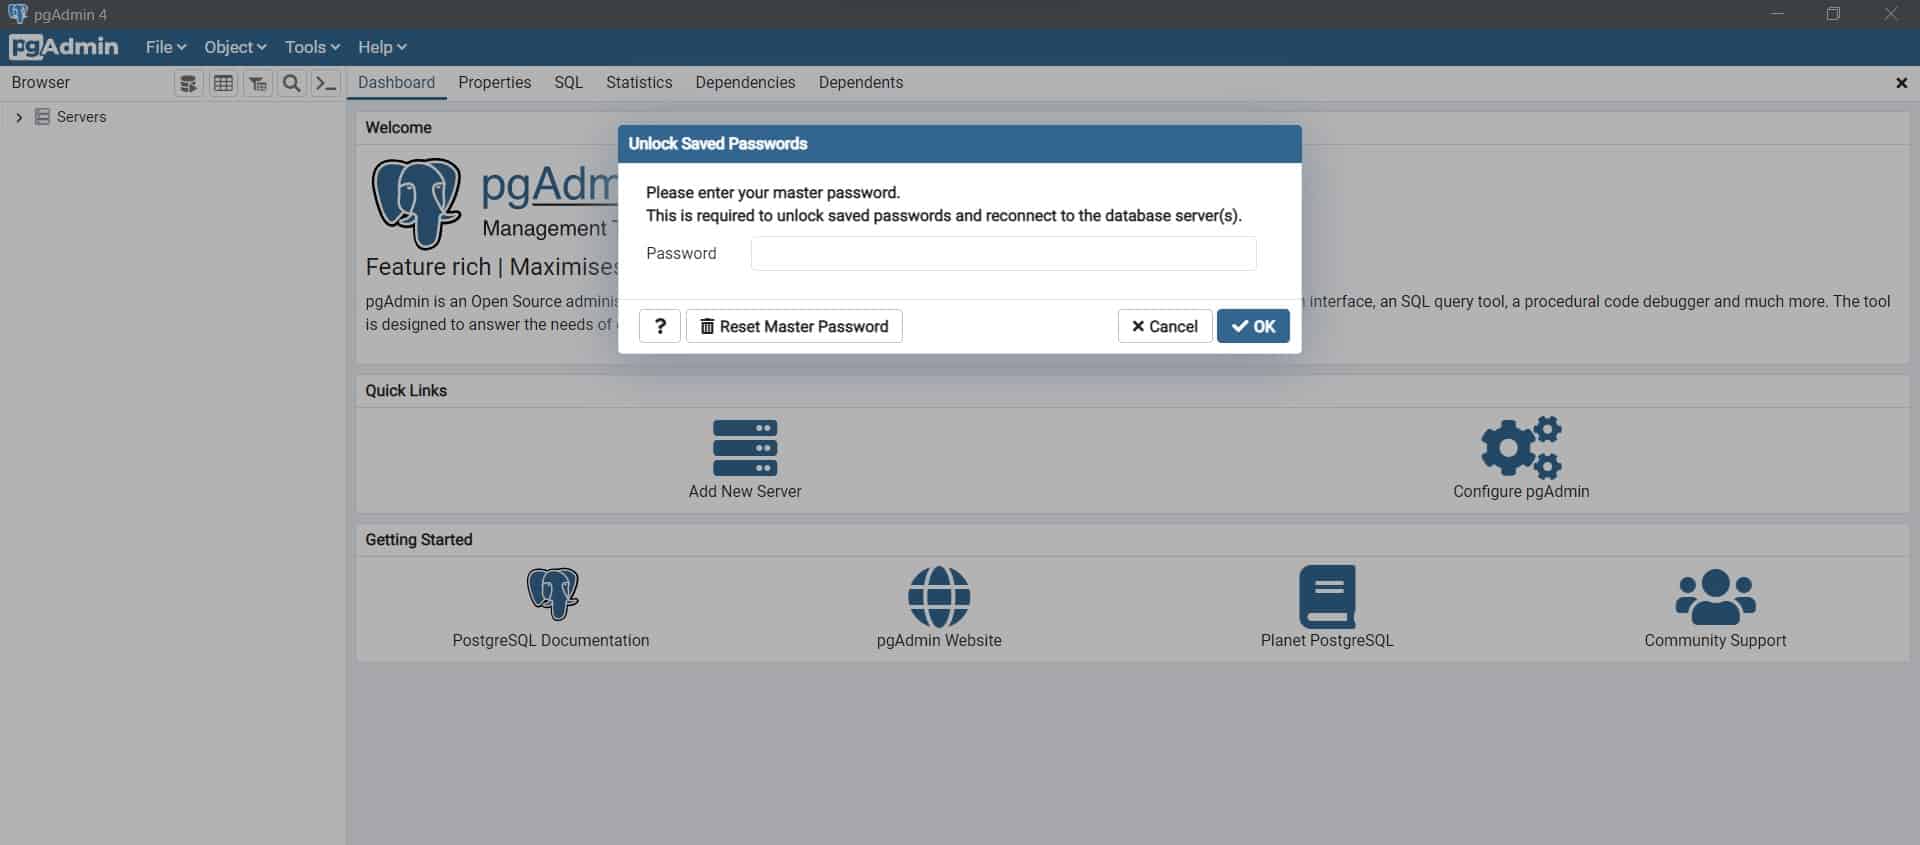The image size is (1920, 845).
Task: Minimize the pgAdmin 4 window
Action: [x=1777, y=14]
